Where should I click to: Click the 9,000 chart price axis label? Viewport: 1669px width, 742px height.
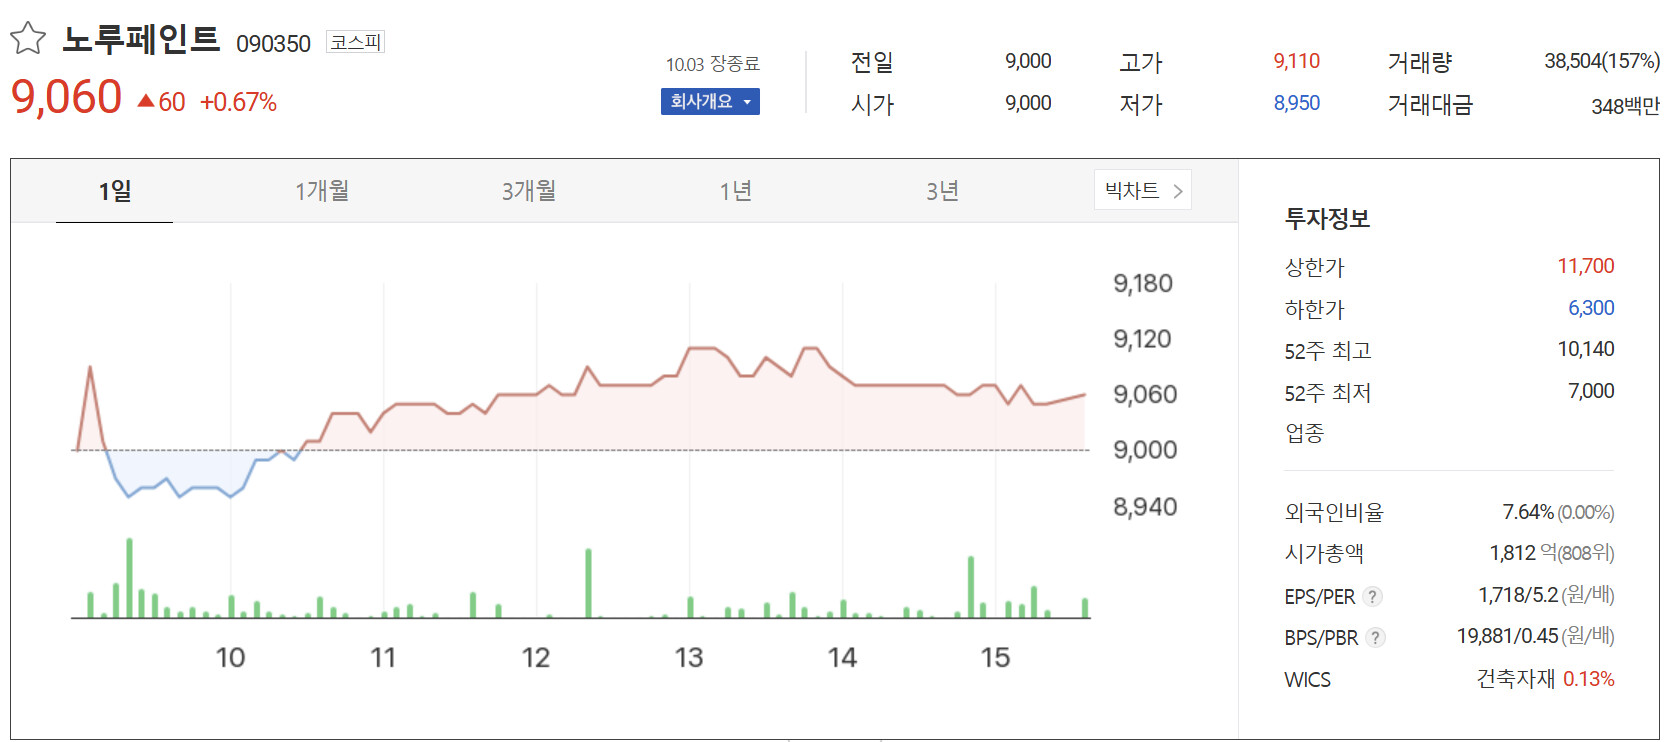point(1145,450)
